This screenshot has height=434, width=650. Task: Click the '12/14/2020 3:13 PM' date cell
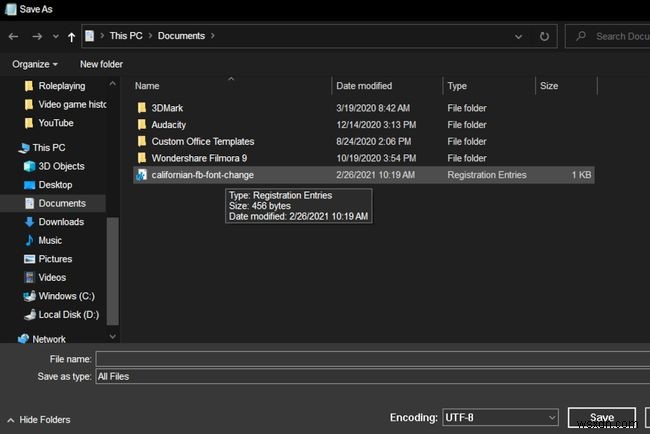[376, 125]
